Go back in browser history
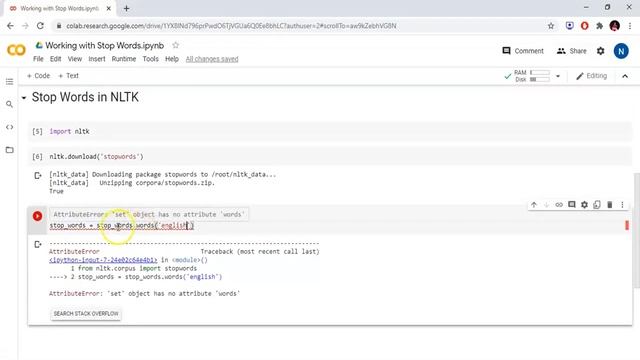Screen dimensions: 640x360 (x=10, y=26)
